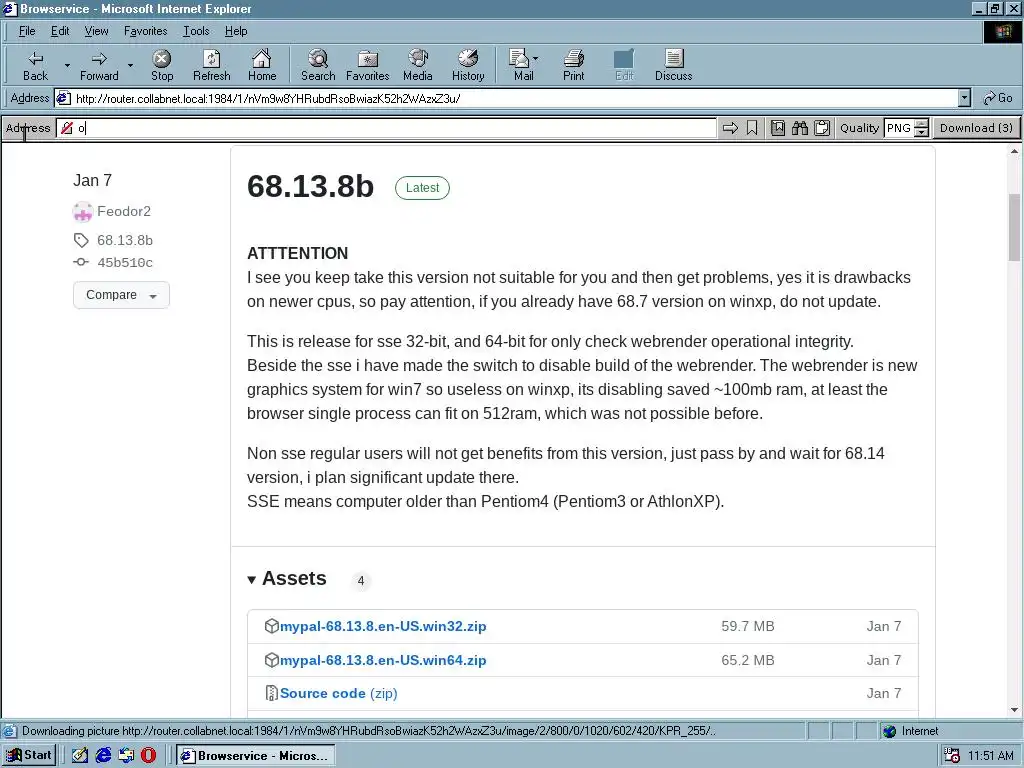Screen dimensions: 1024x768
Task: Open the Discuss toolbar icon
Action: (x=673, y=65)
